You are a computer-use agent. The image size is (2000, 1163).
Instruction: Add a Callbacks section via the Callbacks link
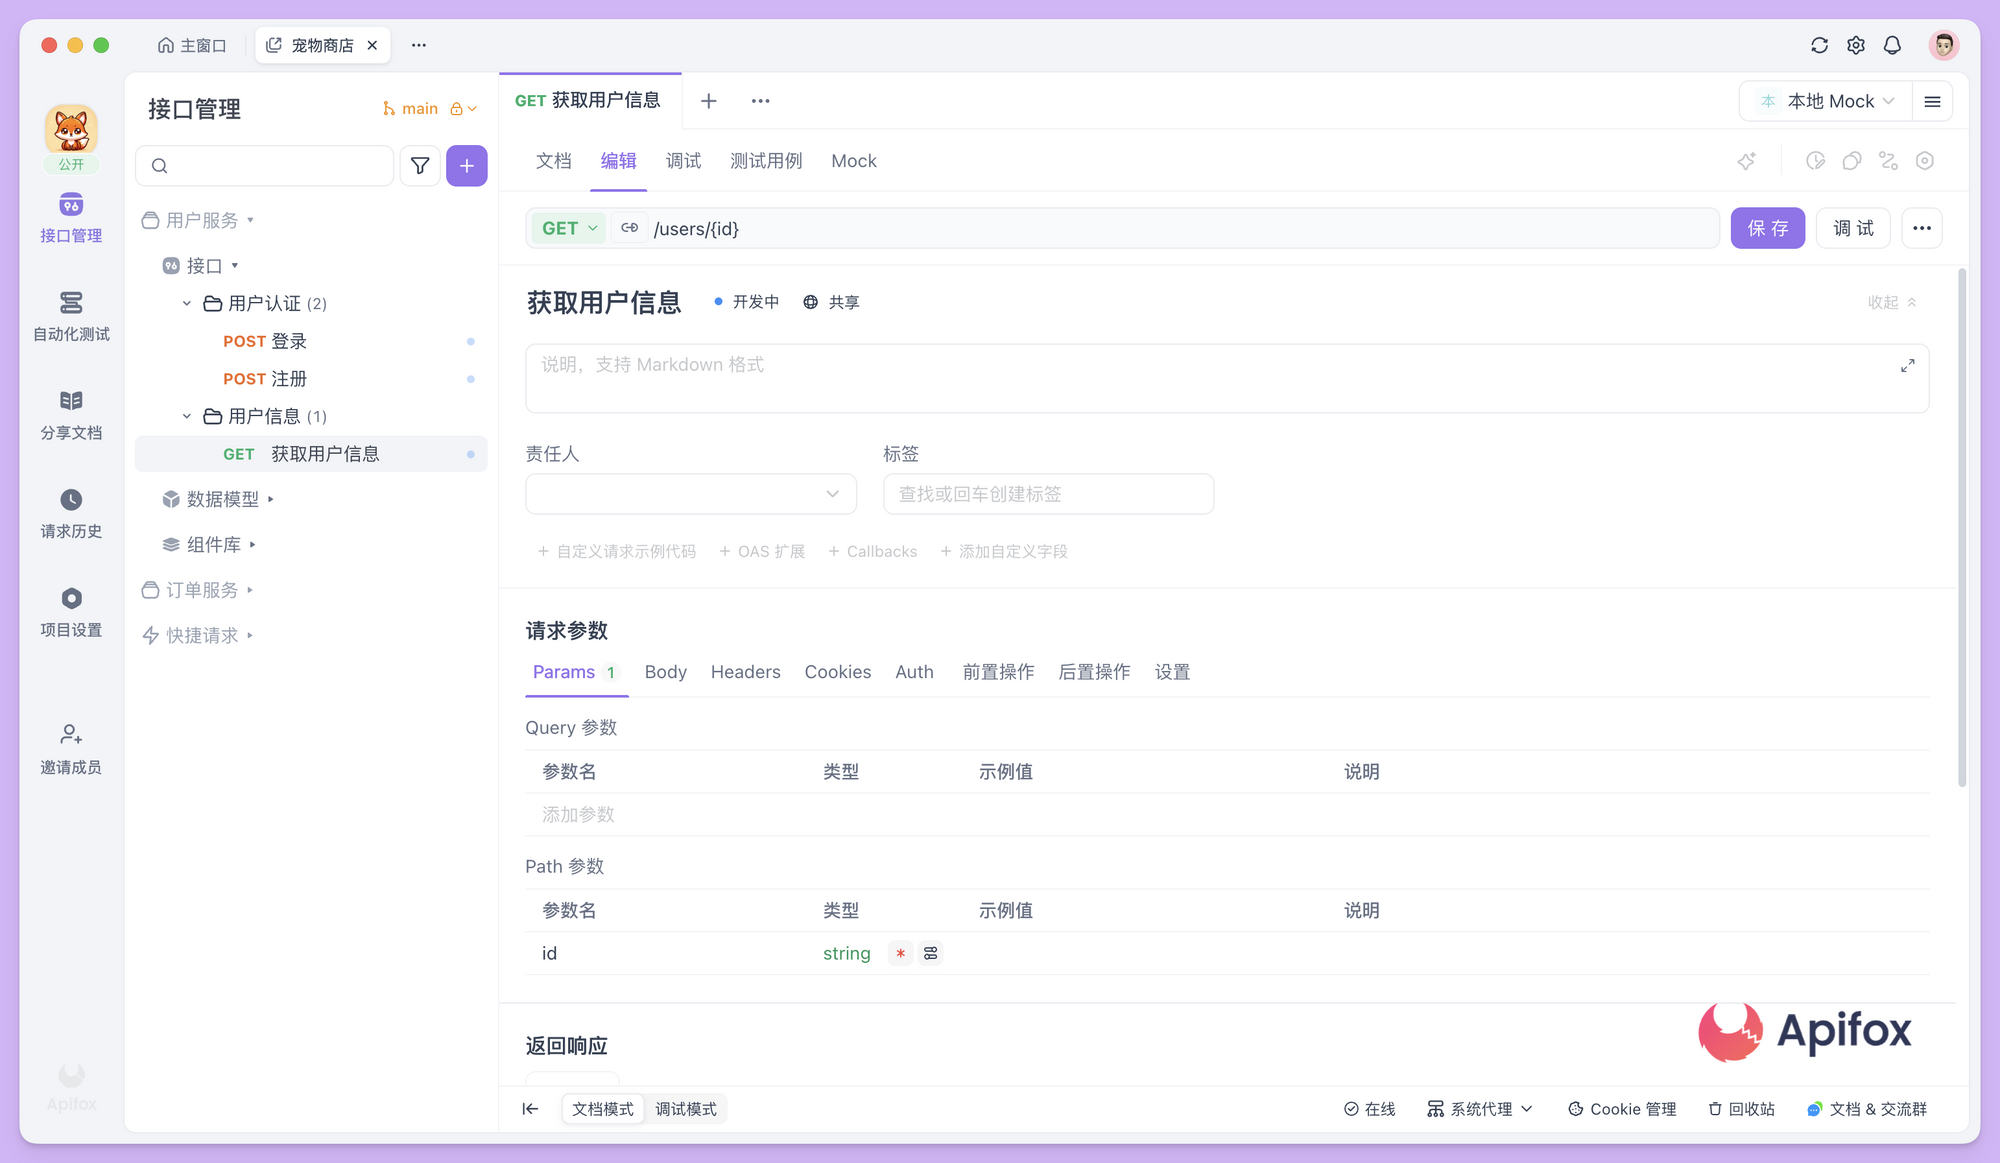coord(872,551)
